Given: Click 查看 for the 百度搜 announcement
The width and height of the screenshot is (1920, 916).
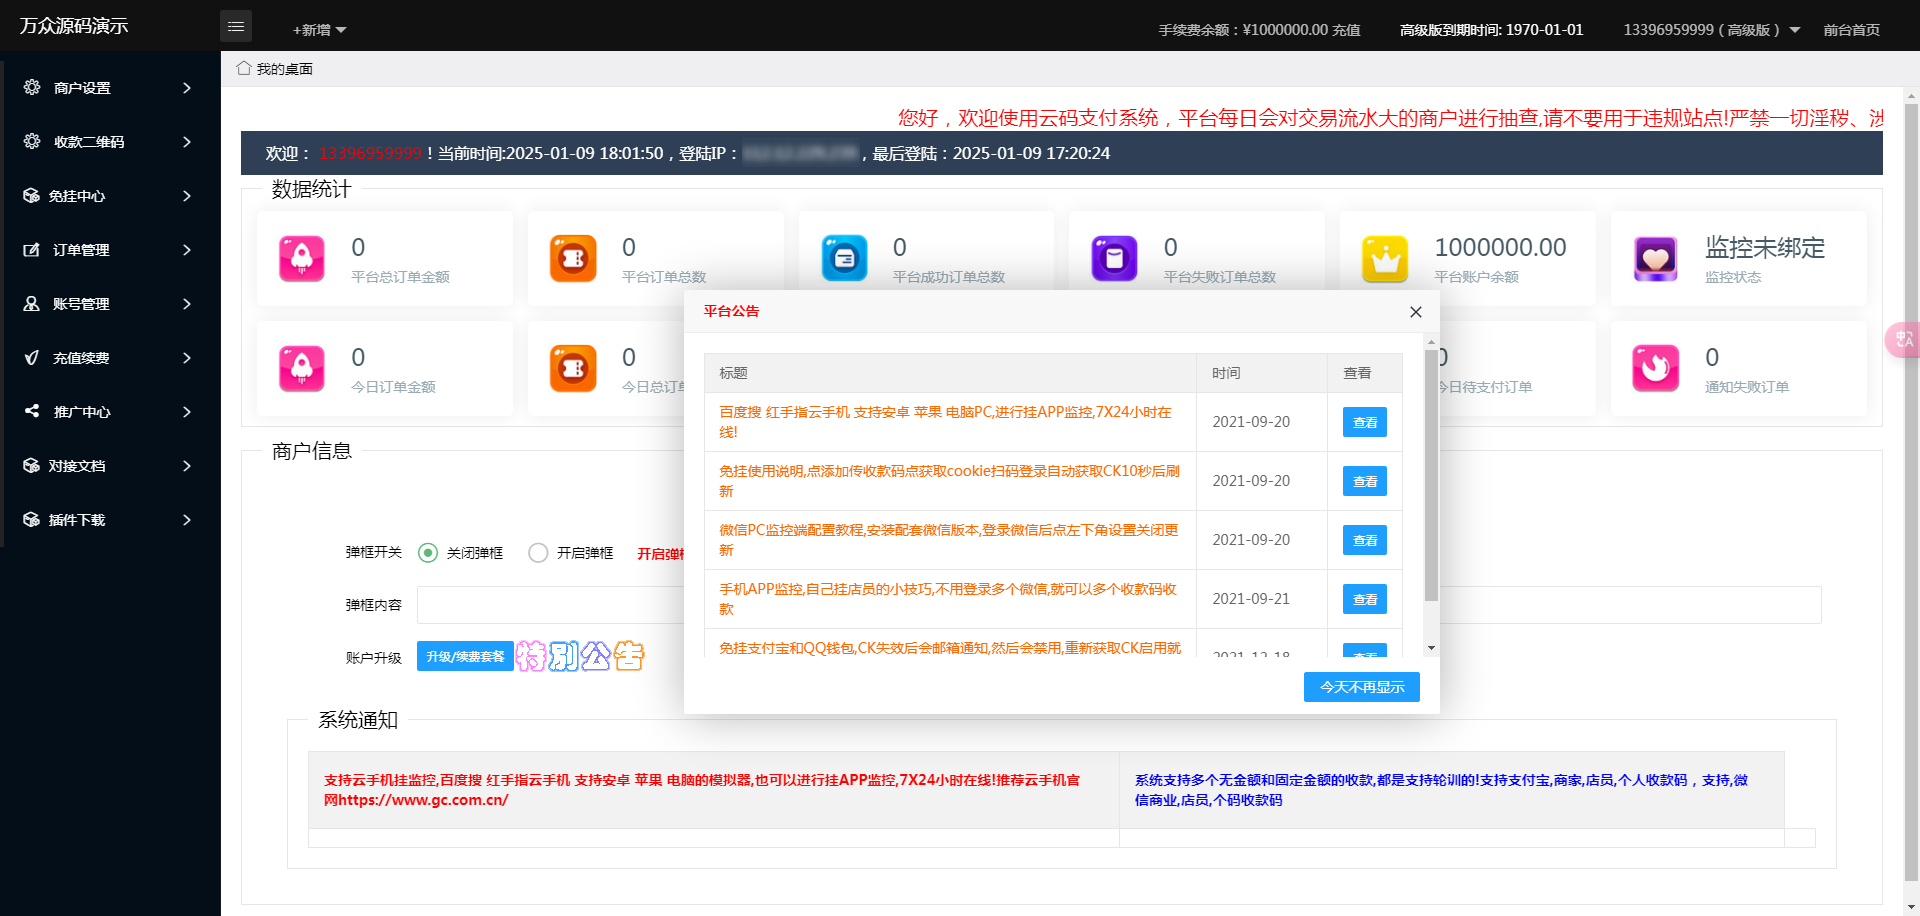Looking at the screenshot, I should coord(1364,421).
